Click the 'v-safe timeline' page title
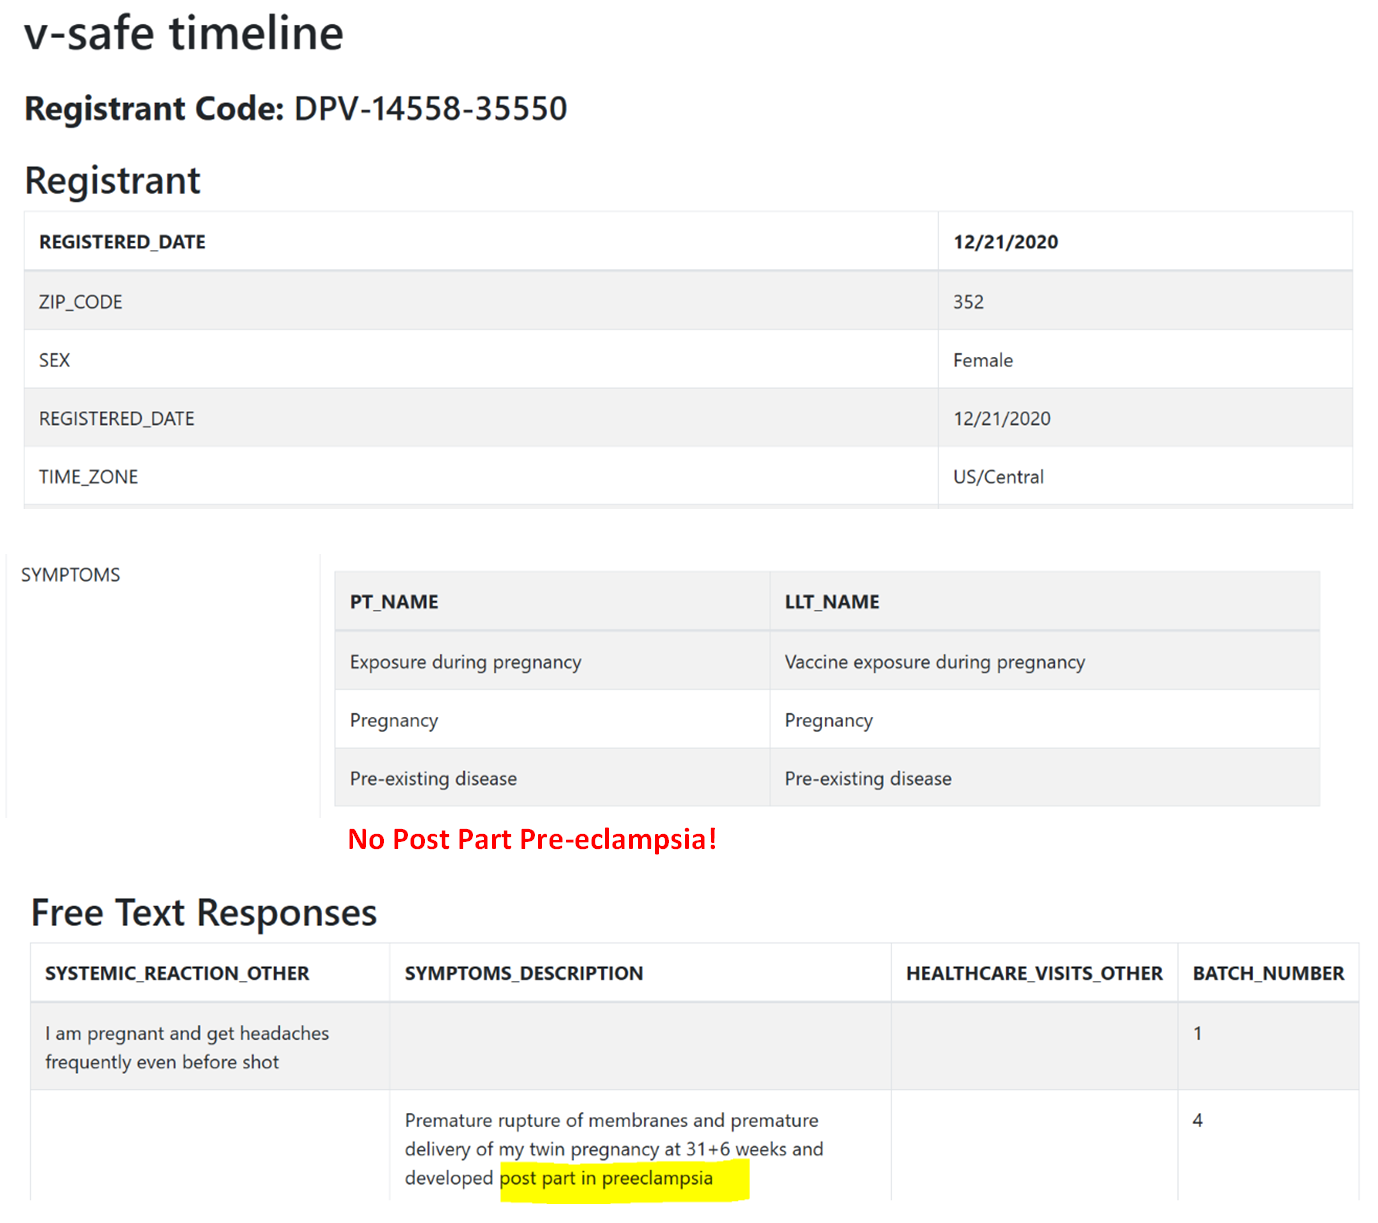Viewport: 1378px width, 1223px height. (184, 33)
